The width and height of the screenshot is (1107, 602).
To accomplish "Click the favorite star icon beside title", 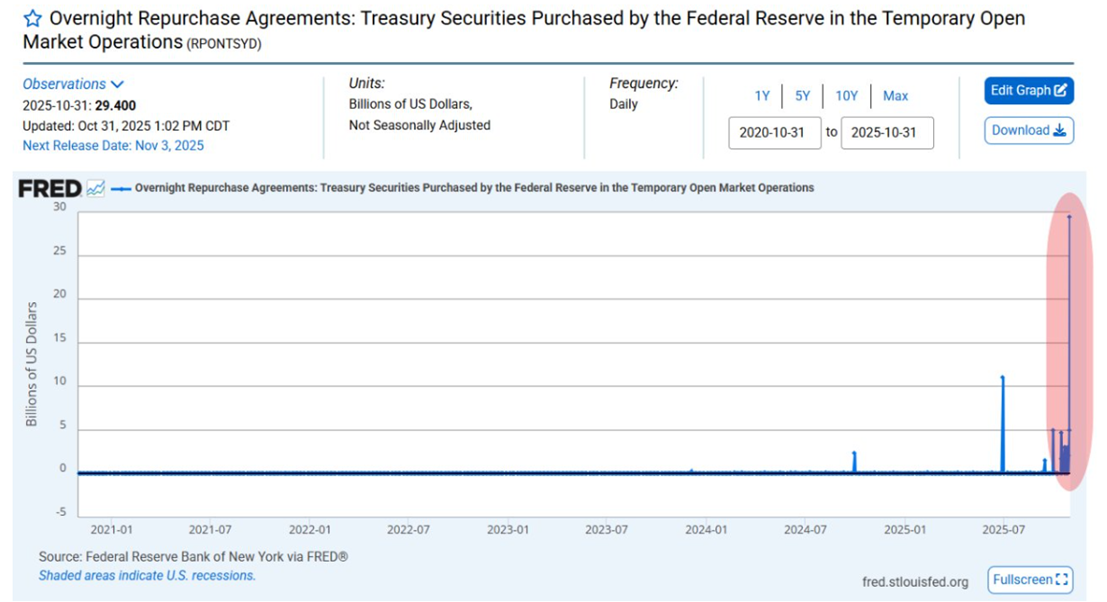I will (33, 19).
